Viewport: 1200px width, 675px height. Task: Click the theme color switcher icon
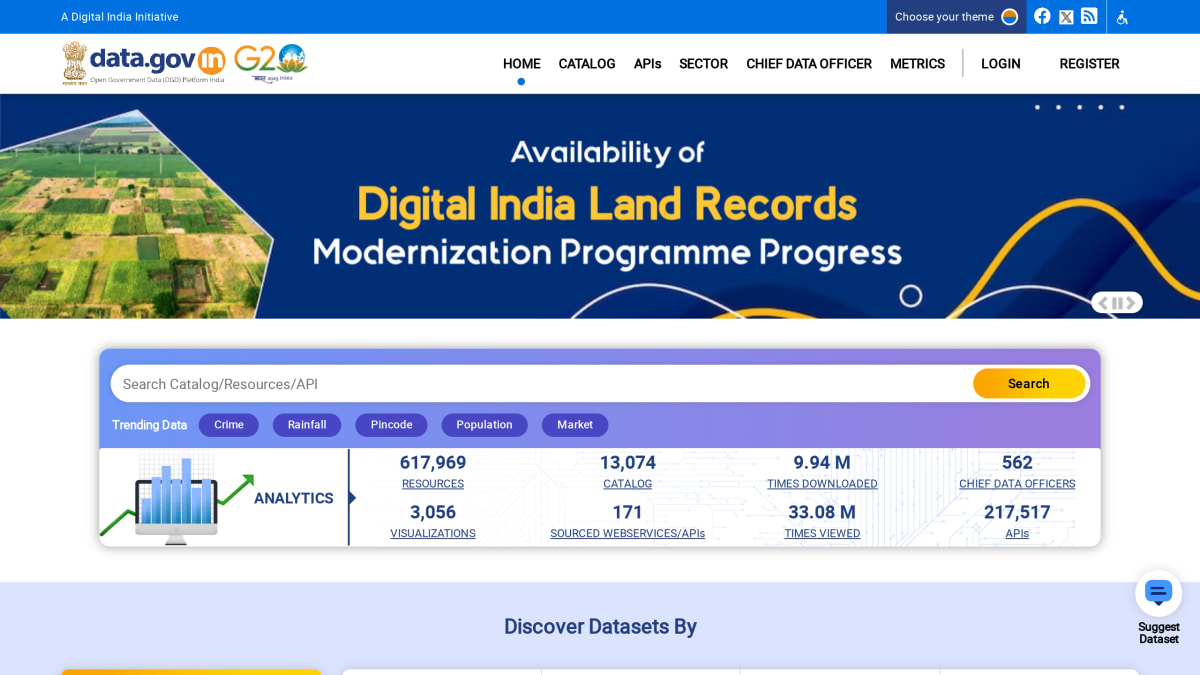[x=1009, y=17]
